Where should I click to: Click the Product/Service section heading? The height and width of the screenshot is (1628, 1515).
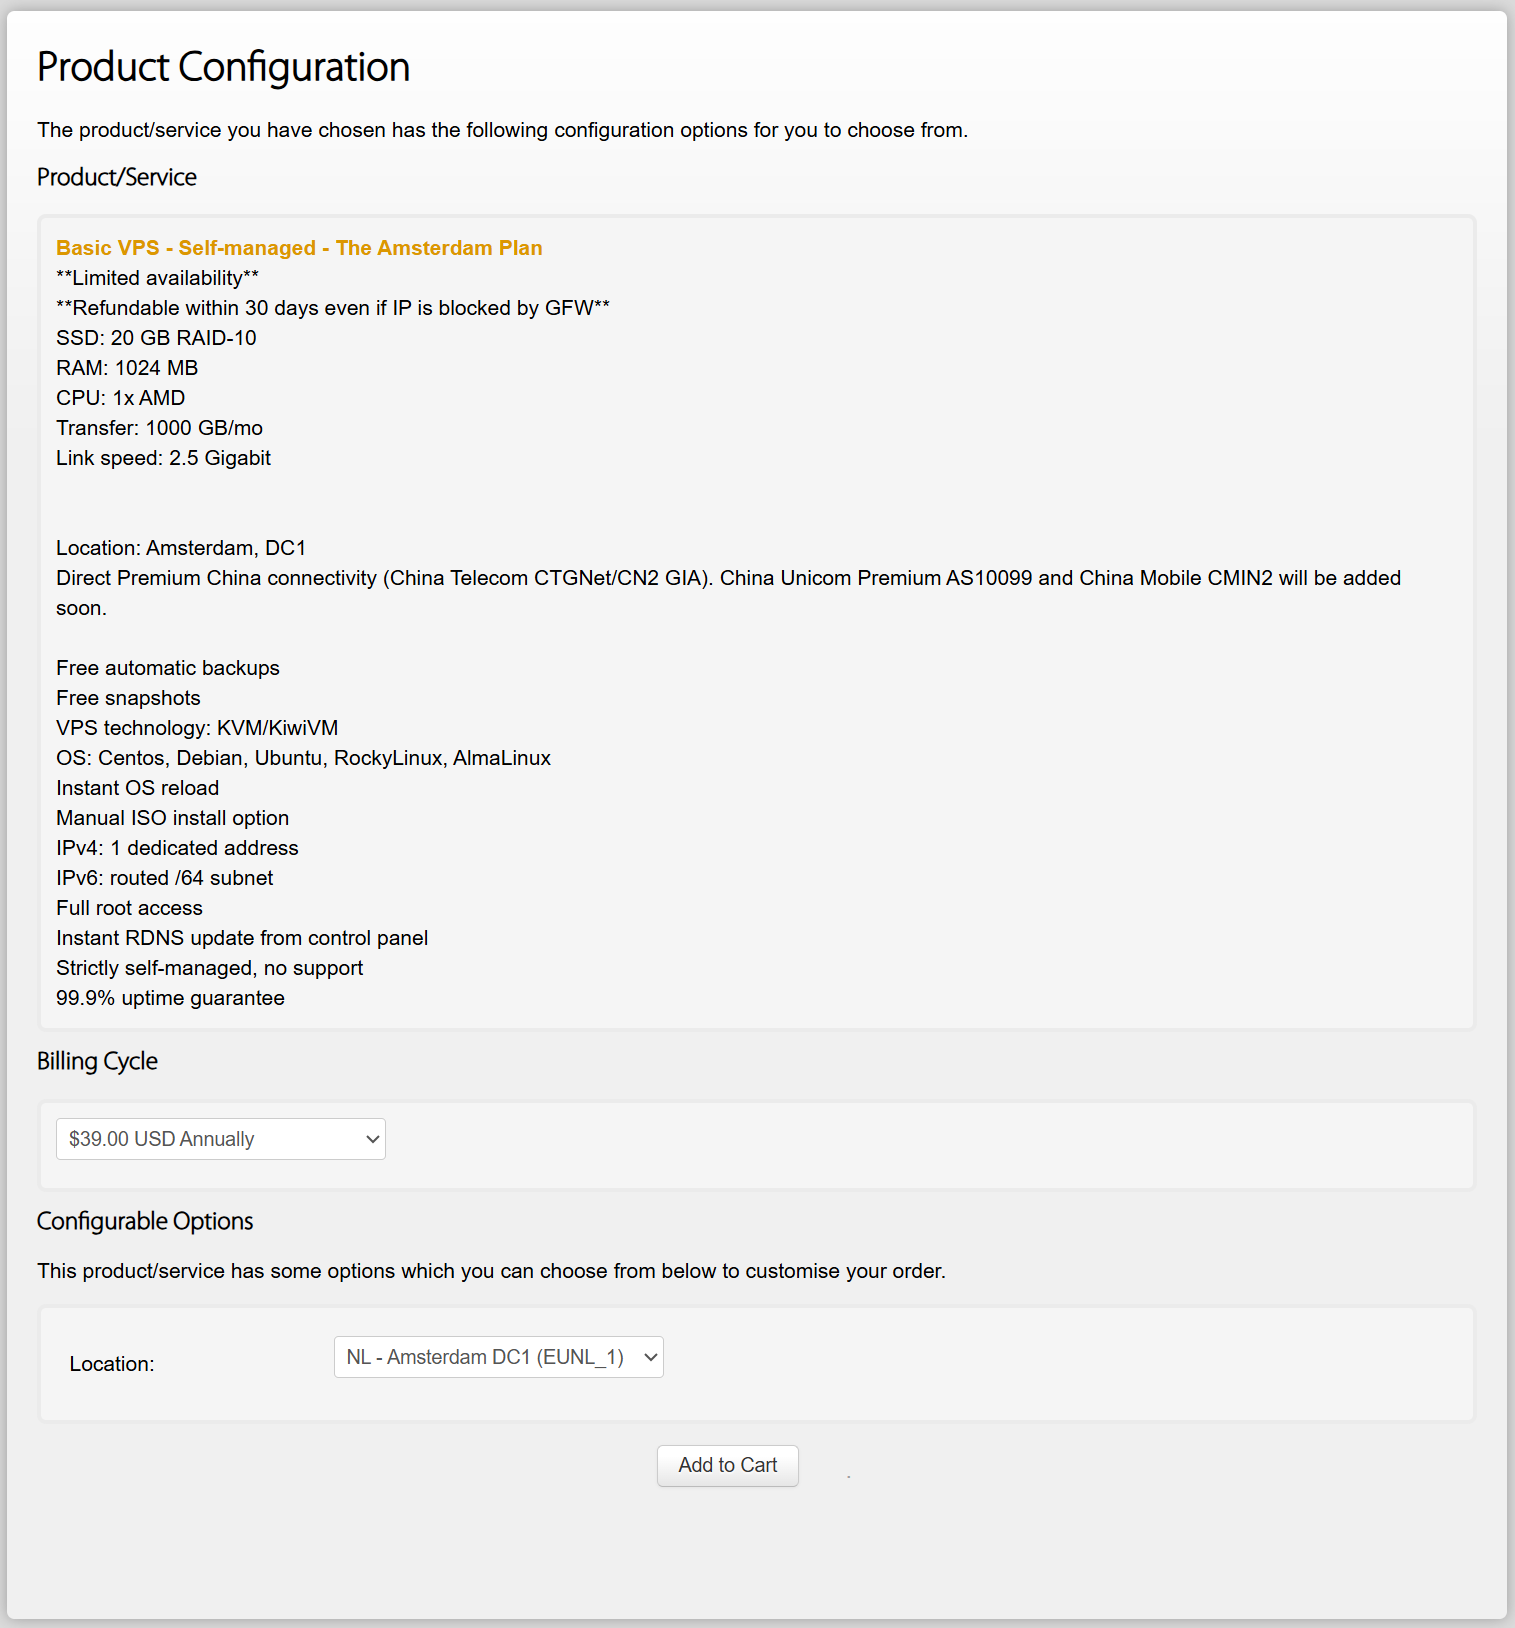(117, 177)
